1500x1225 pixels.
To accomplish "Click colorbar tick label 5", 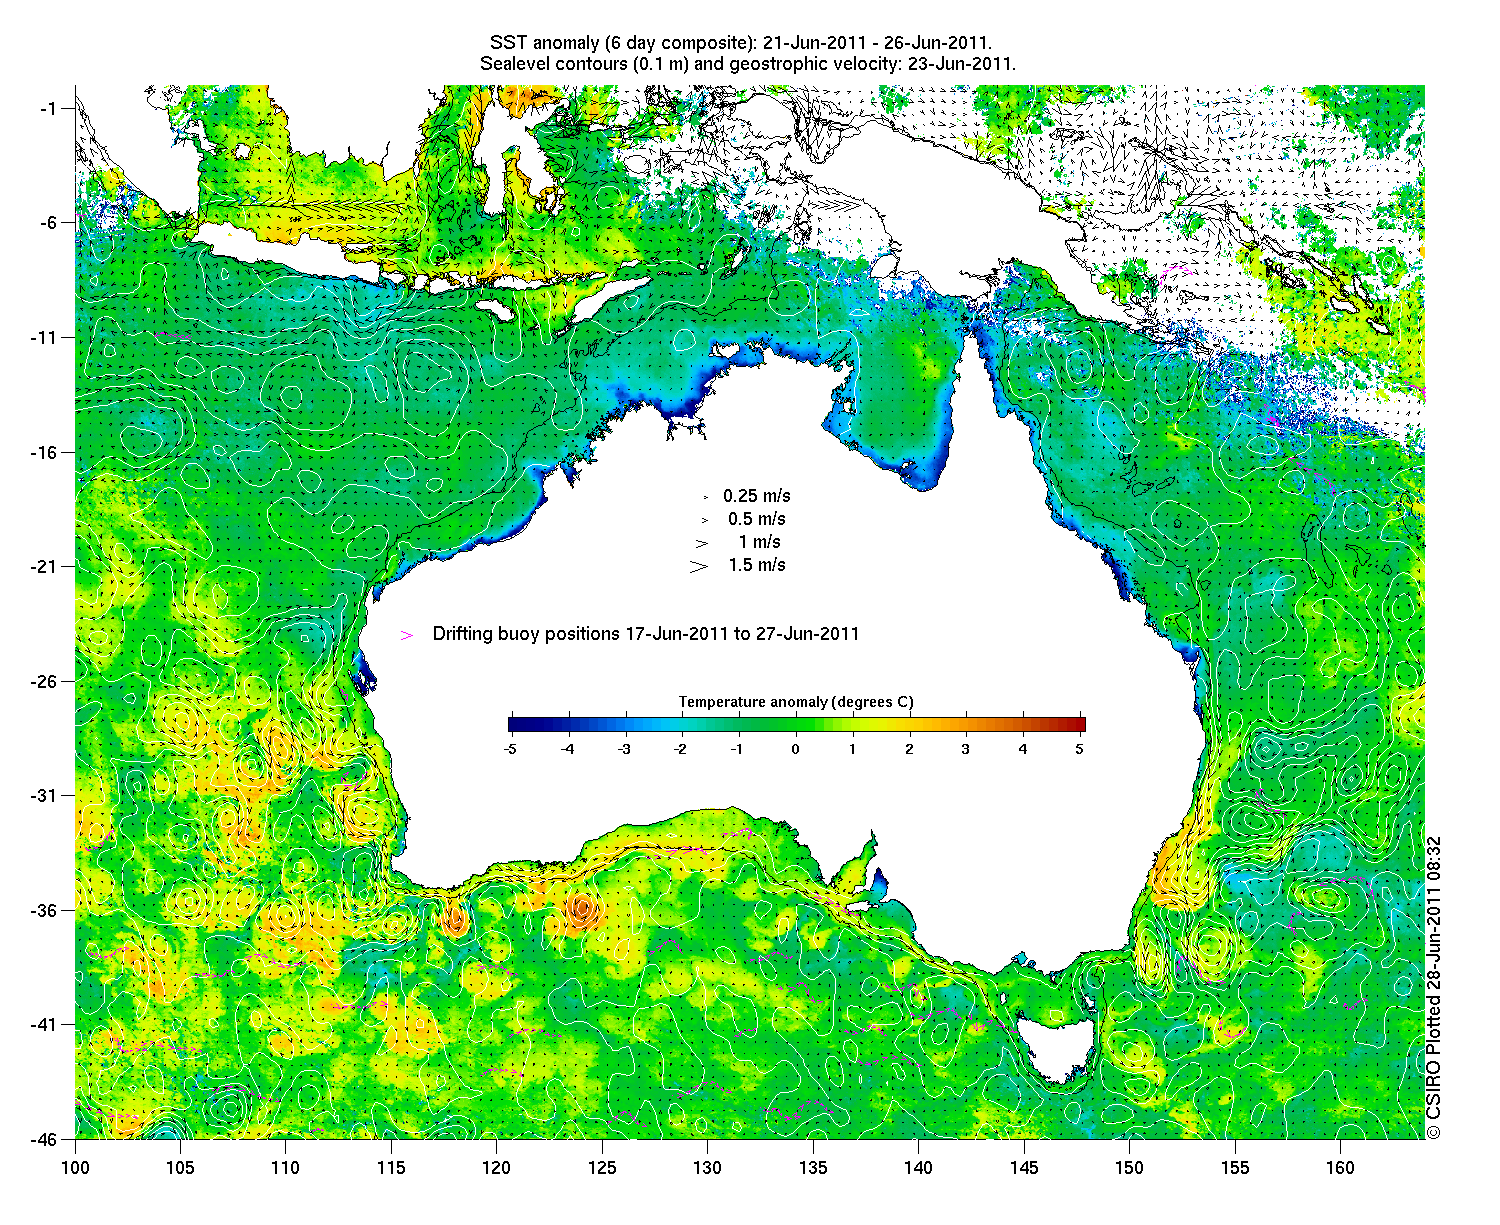I will pos(1080,748).
